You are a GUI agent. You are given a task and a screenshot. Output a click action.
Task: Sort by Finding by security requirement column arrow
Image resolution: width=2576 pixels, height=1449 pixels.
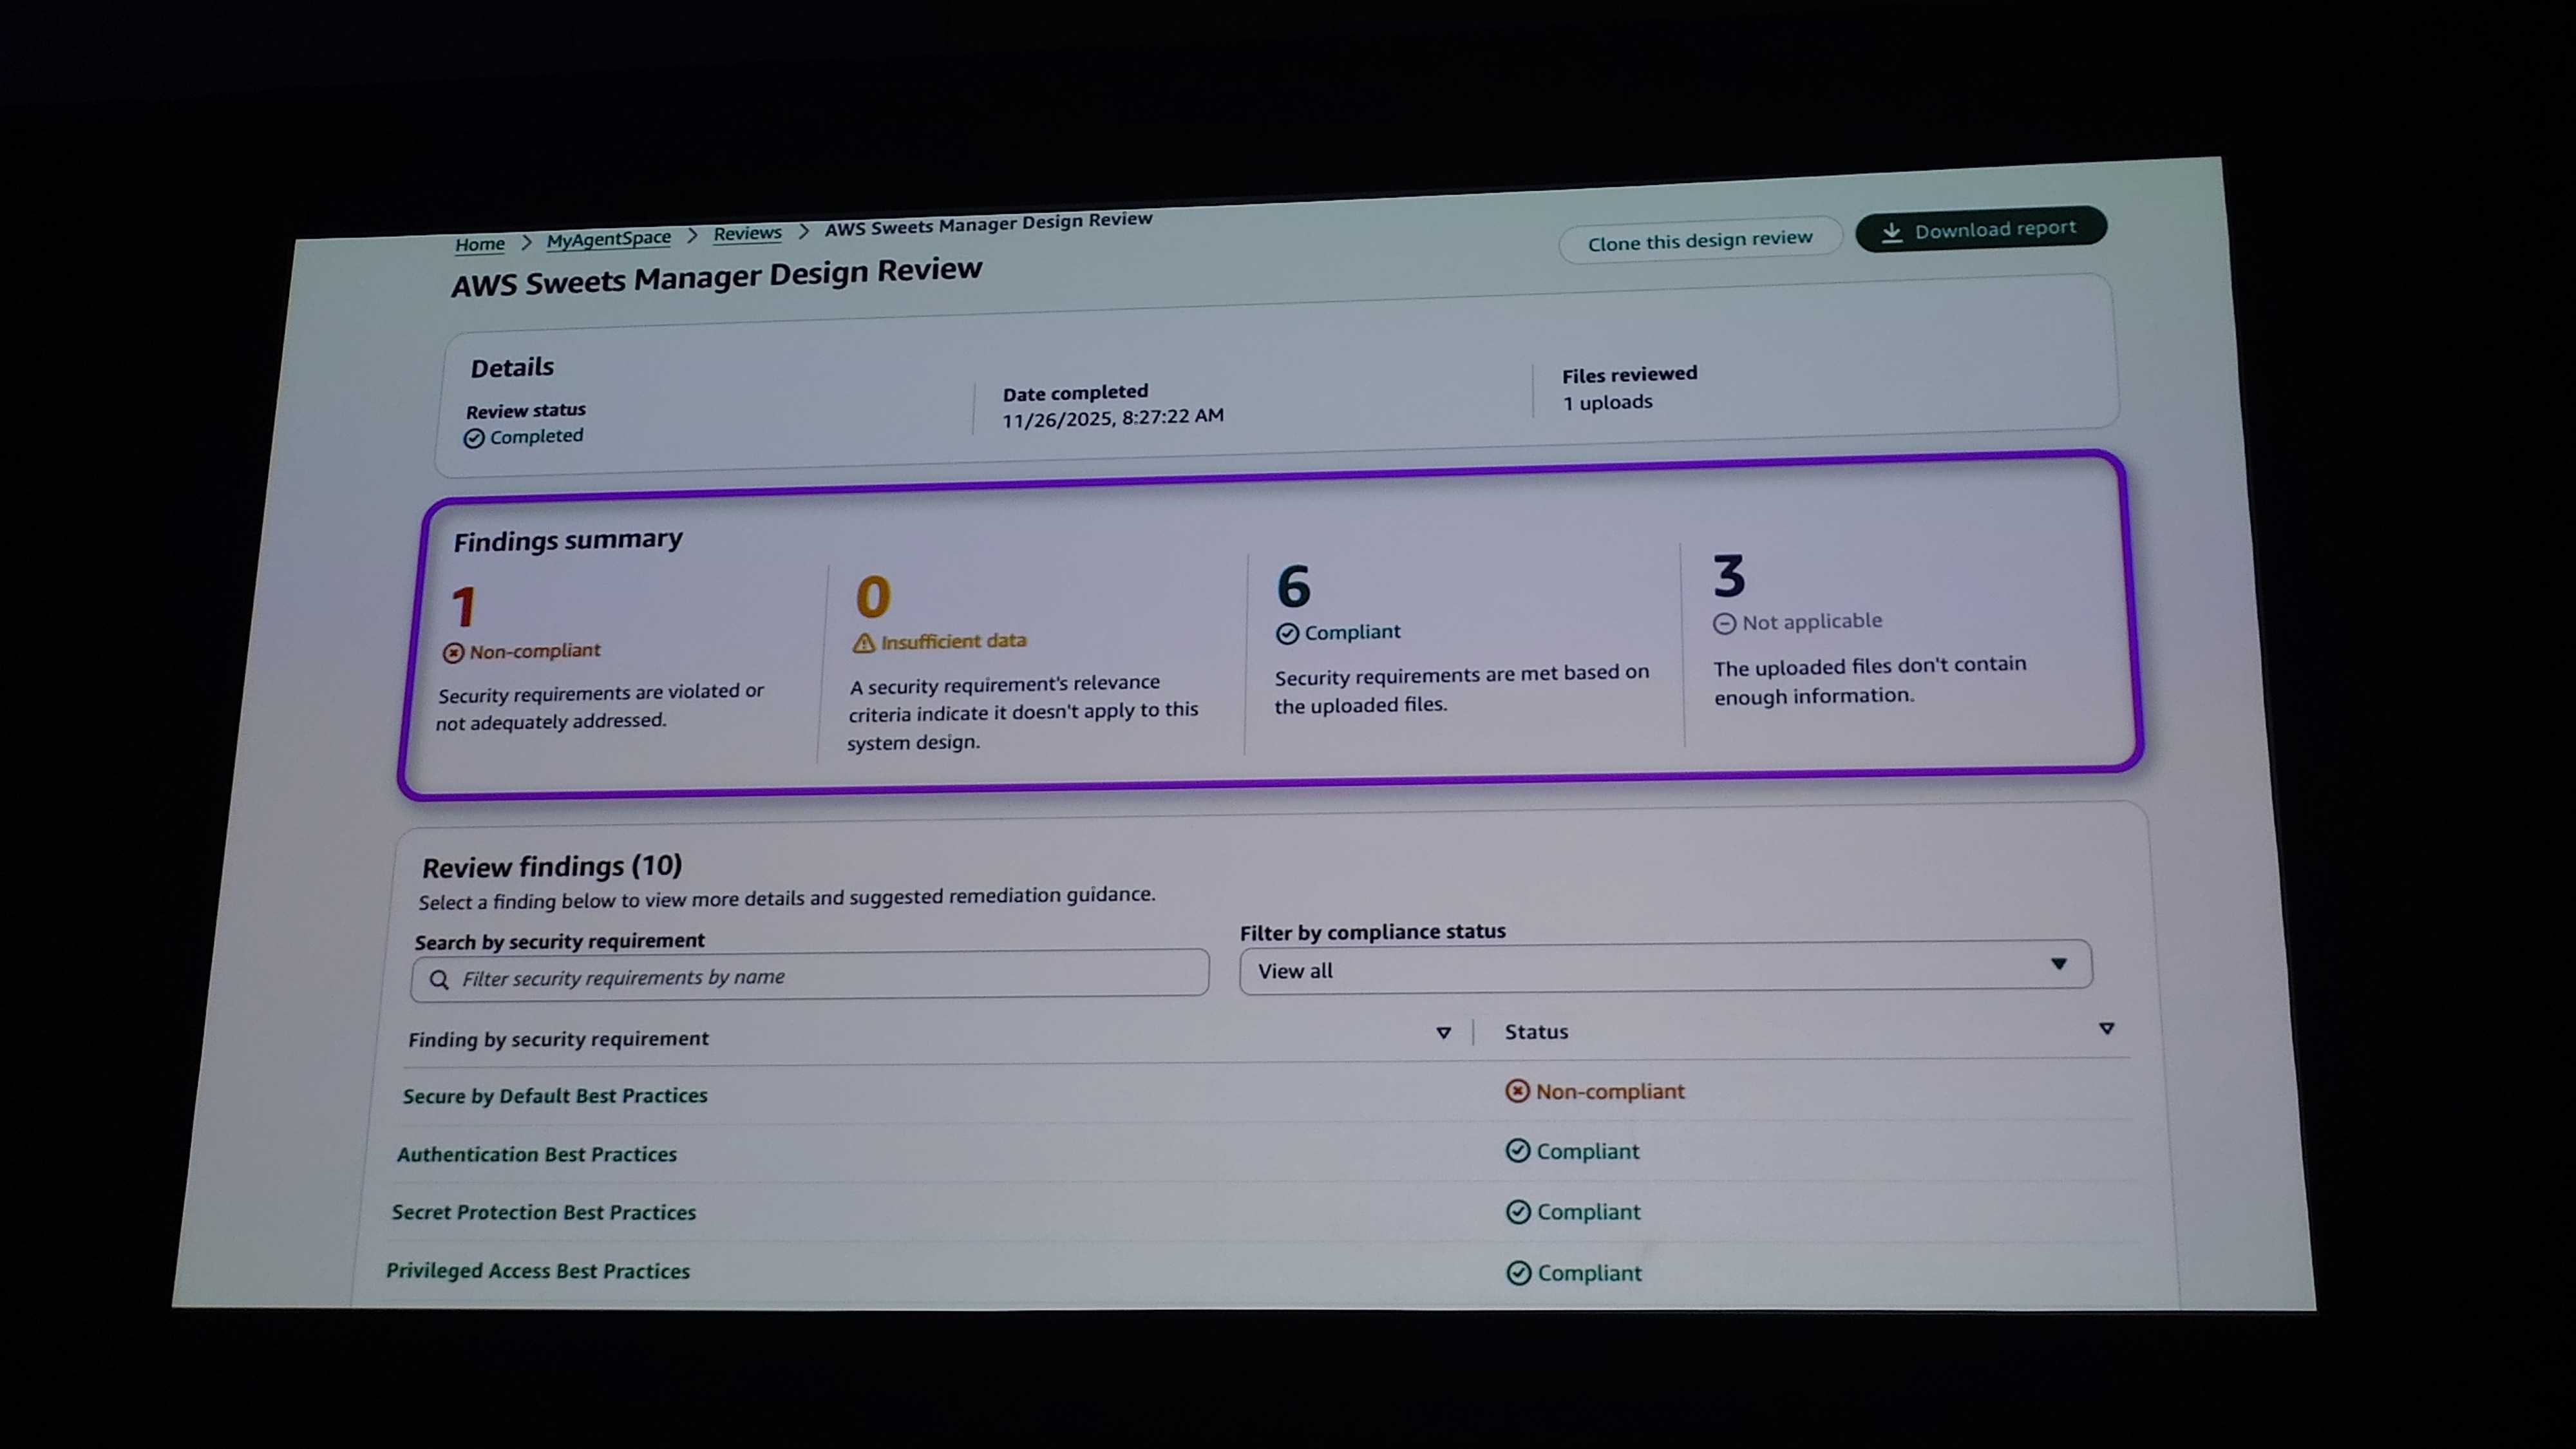point(1443,1033)
